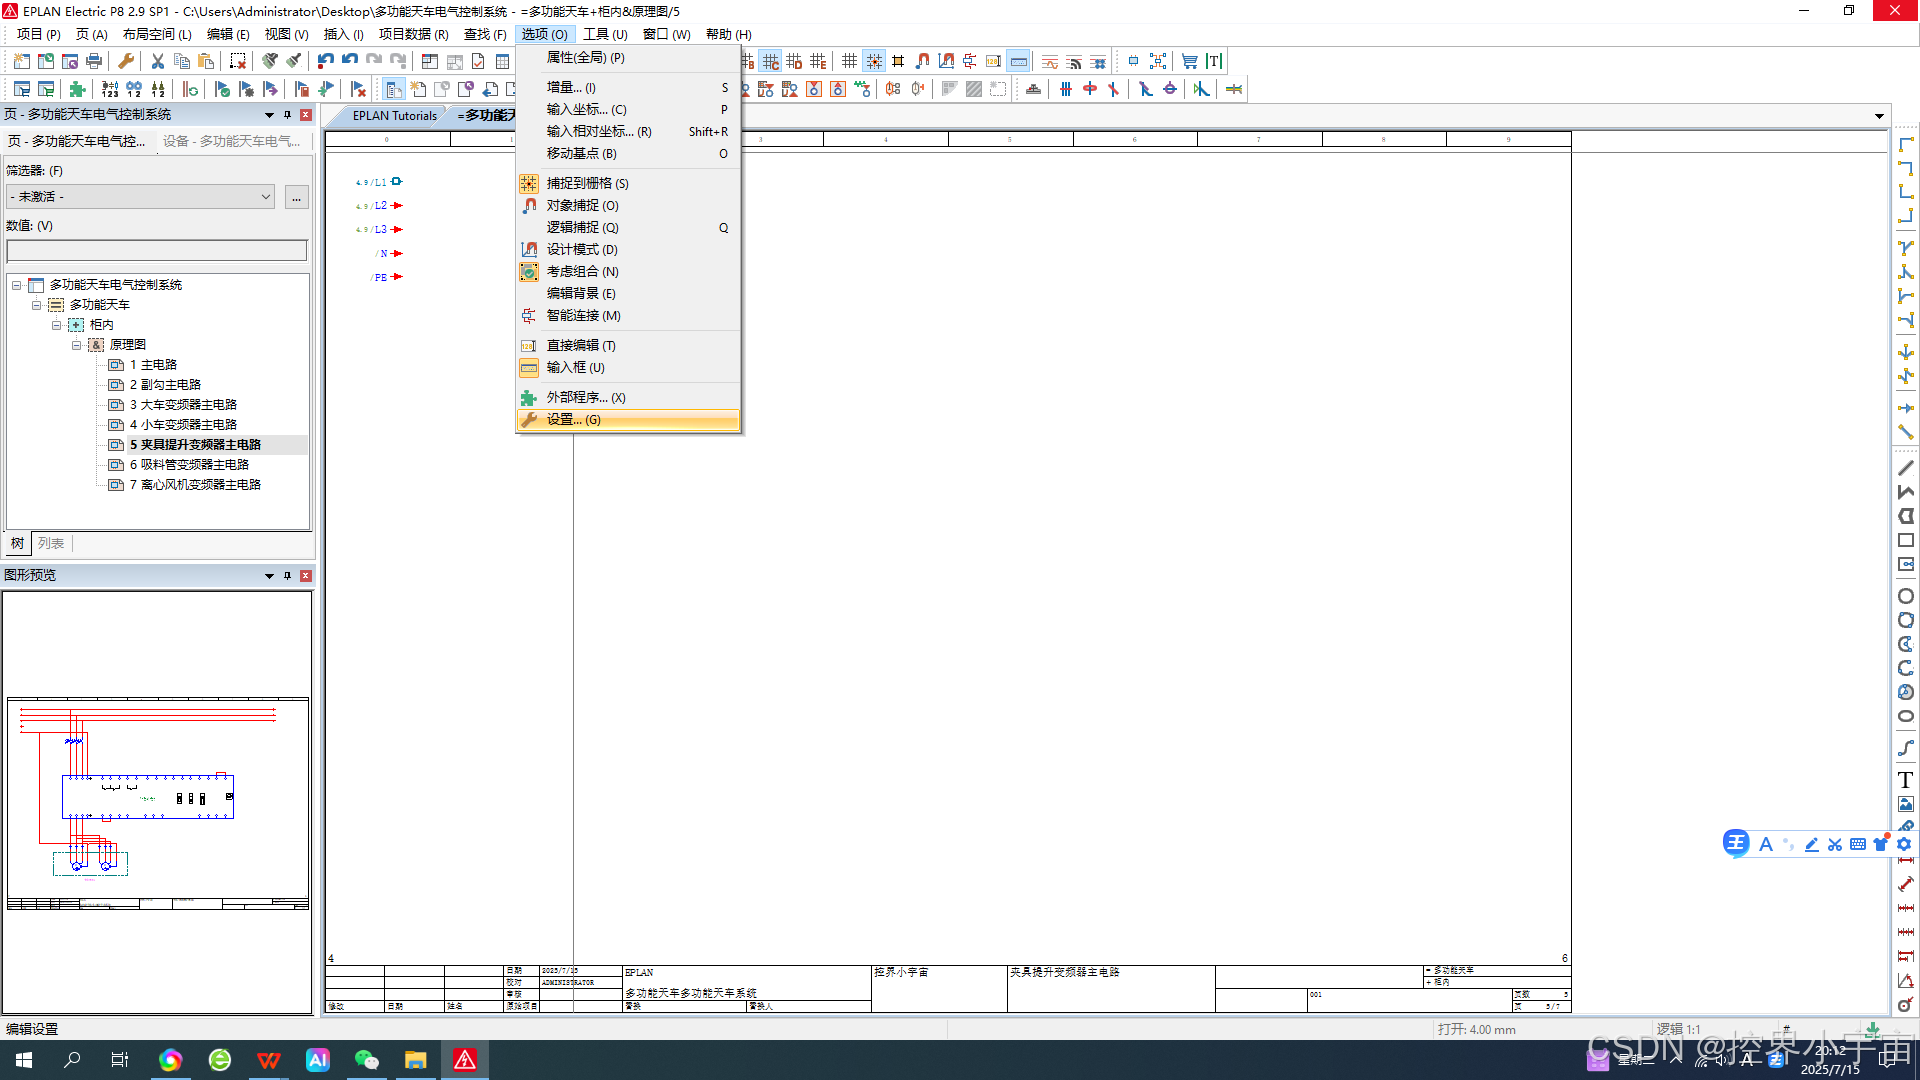
Task: Open the 工具 (U) menu
Action: [605, 34]
